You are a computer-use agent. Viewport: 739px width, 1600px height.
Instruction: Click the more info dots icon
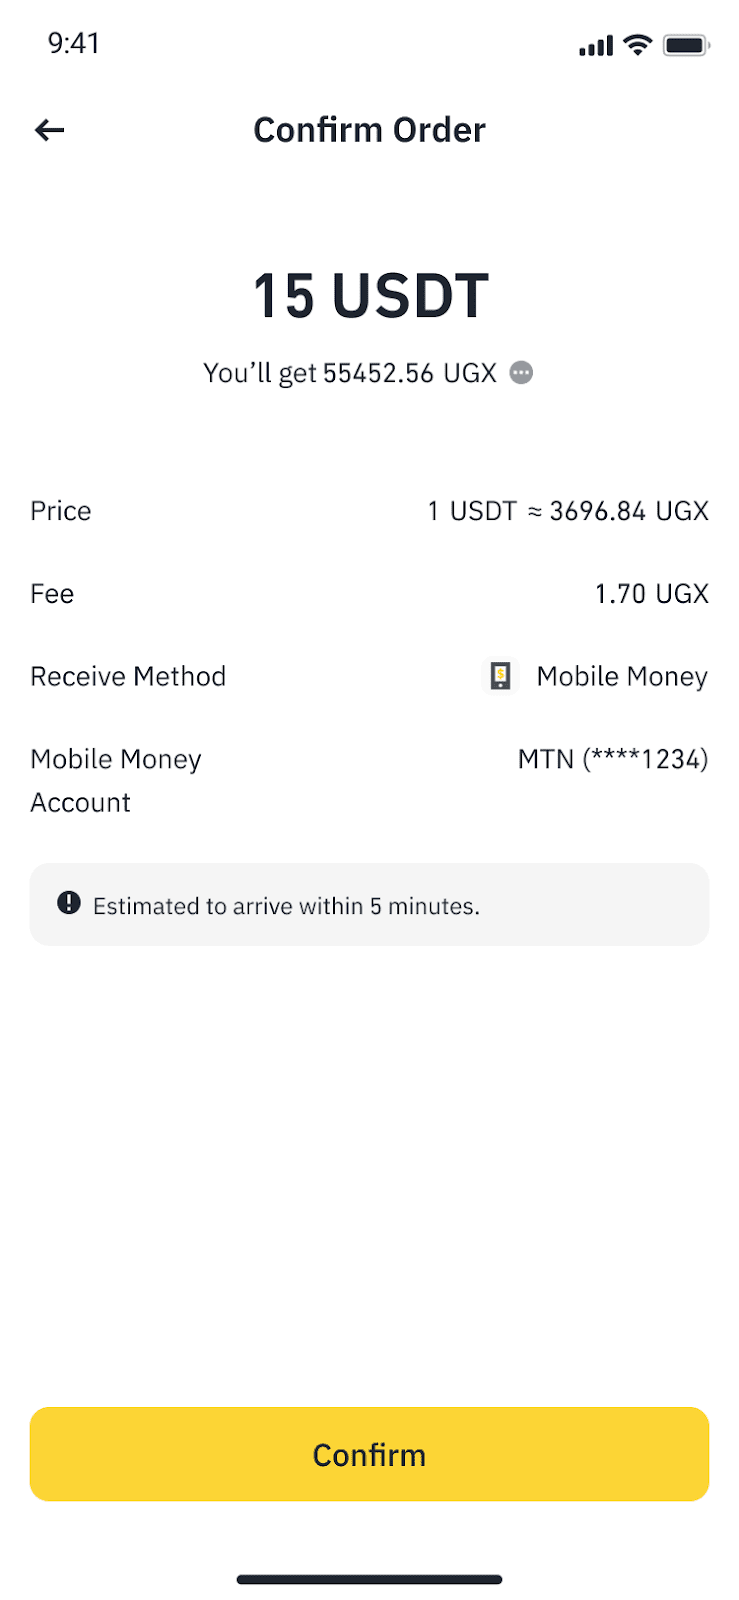click(521, 373)
